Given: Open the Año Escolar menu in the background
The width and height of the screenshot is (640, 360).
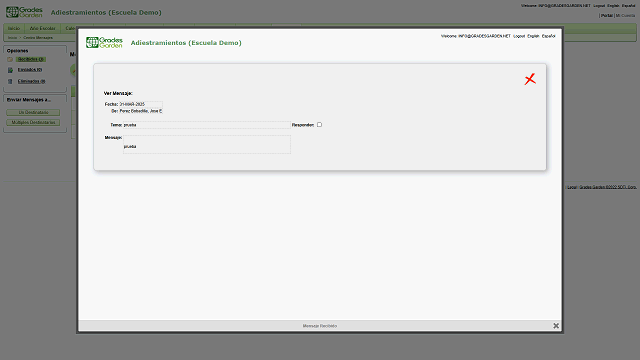Looking at the screenshot, I should tap(42, 28).
